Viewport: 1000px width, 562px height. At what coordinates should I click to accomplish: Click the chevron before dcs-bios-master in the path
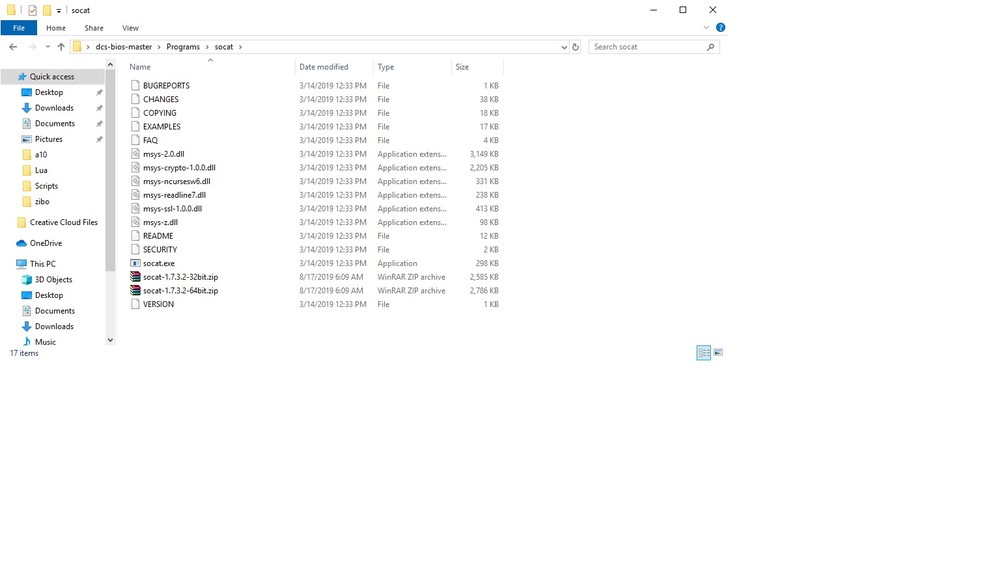[88, 47]
